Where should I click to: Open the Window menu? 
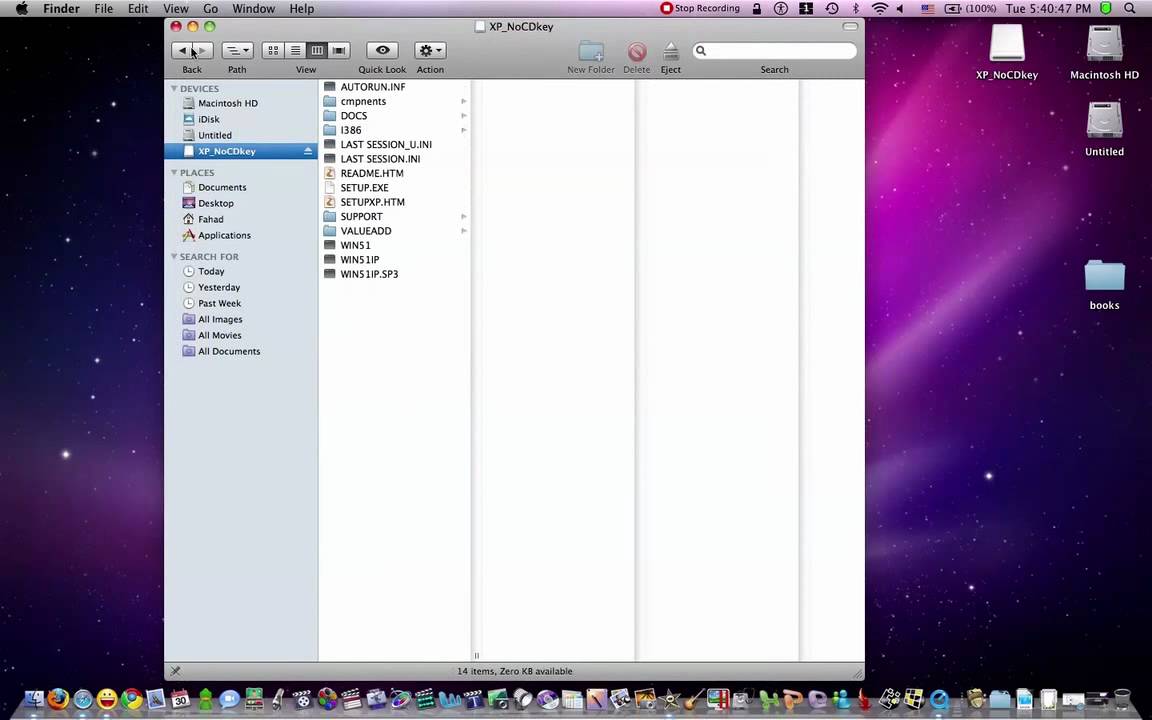(x=253, y=9)
